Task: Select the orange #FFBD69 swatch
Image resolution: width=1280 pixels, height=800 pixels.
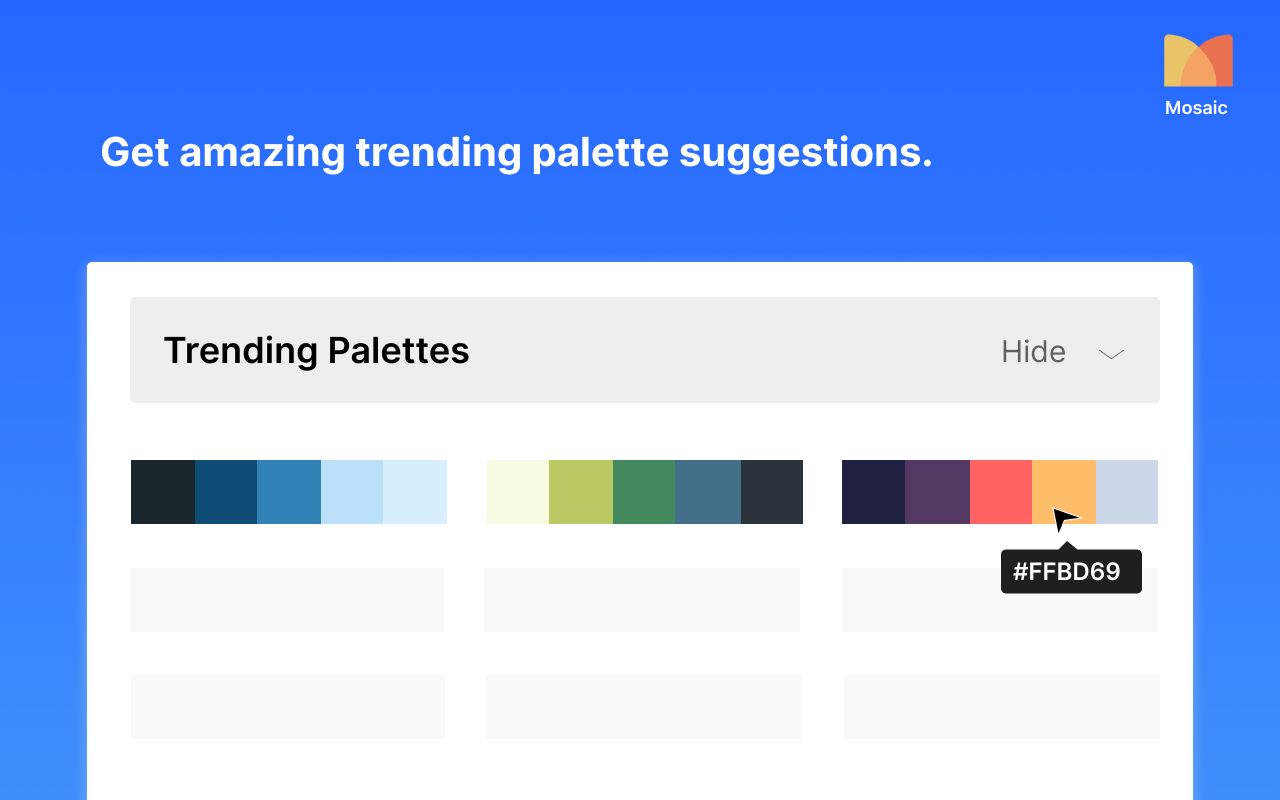Action: tap(1064, 492)
